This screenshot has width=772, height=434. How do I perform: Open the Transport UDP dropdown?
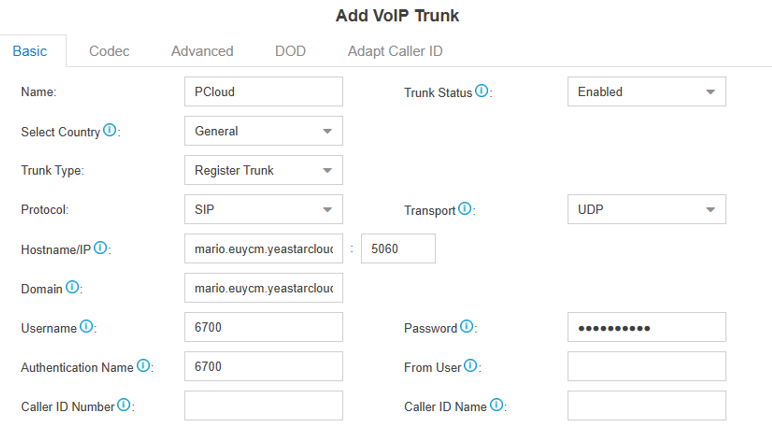[646, 209]
